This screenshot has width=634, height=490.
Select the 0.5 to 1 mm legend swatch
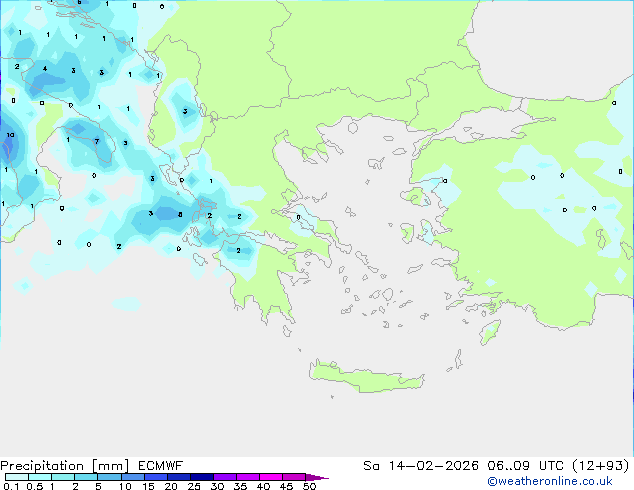click(x=40, y=477)
